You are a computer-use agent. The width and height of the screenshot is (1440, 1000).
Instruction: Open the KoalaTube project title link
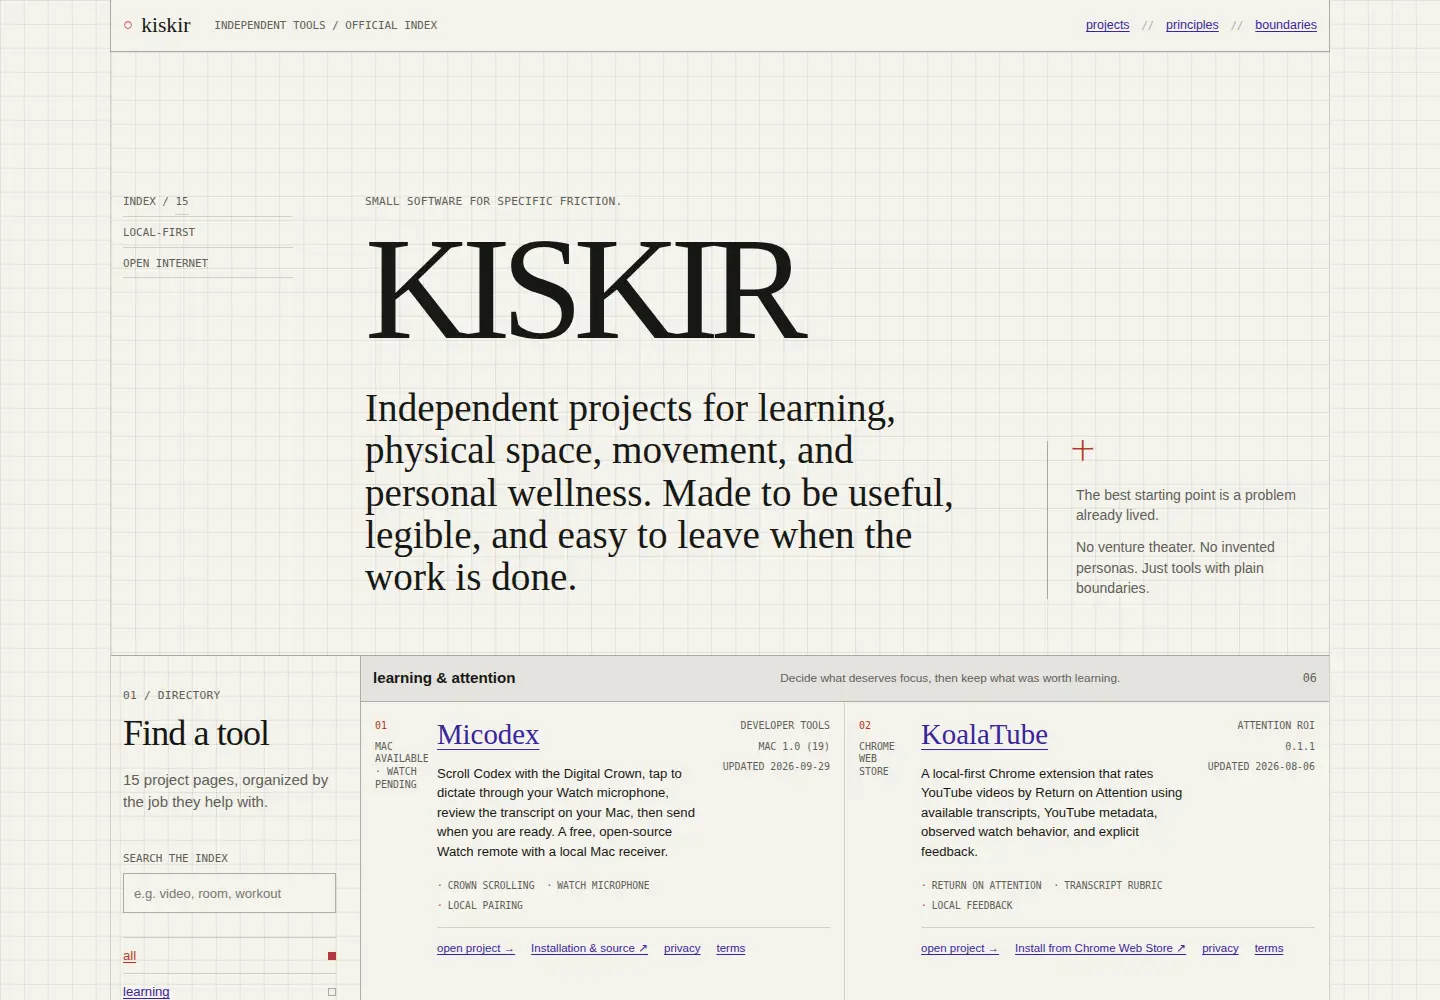pos(984,735)
